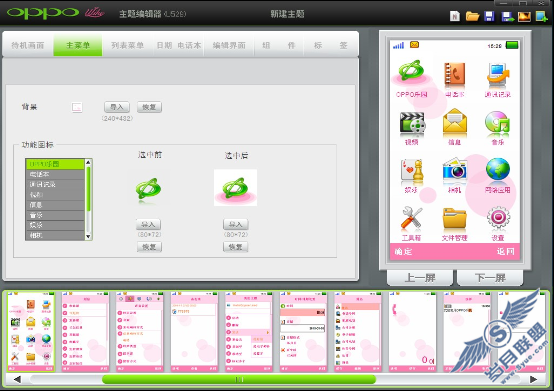Image resolution: width=554 pixels, height=391 pixels.
Task: Click the signal strength icon in preview
Action: point(399,45)
